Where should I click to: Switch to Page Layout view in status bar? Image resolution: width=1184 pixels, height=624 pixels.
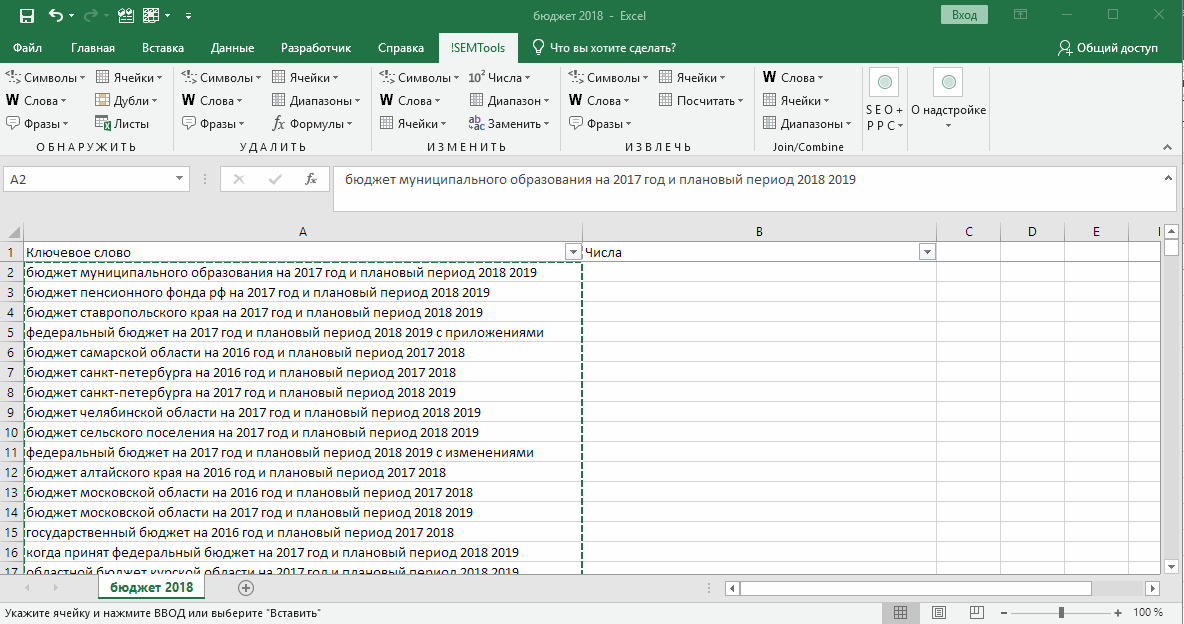coord(938,612)
